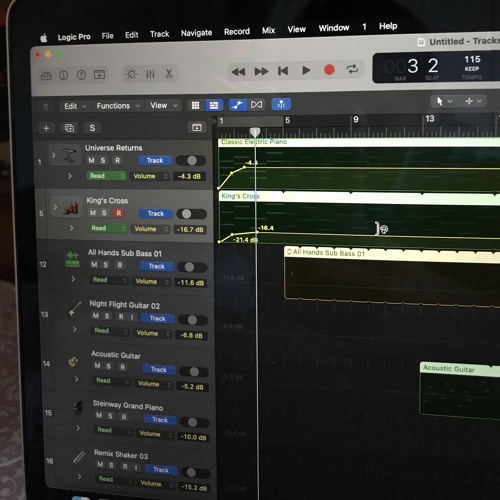Start recording with red Record button

[329, 70]
